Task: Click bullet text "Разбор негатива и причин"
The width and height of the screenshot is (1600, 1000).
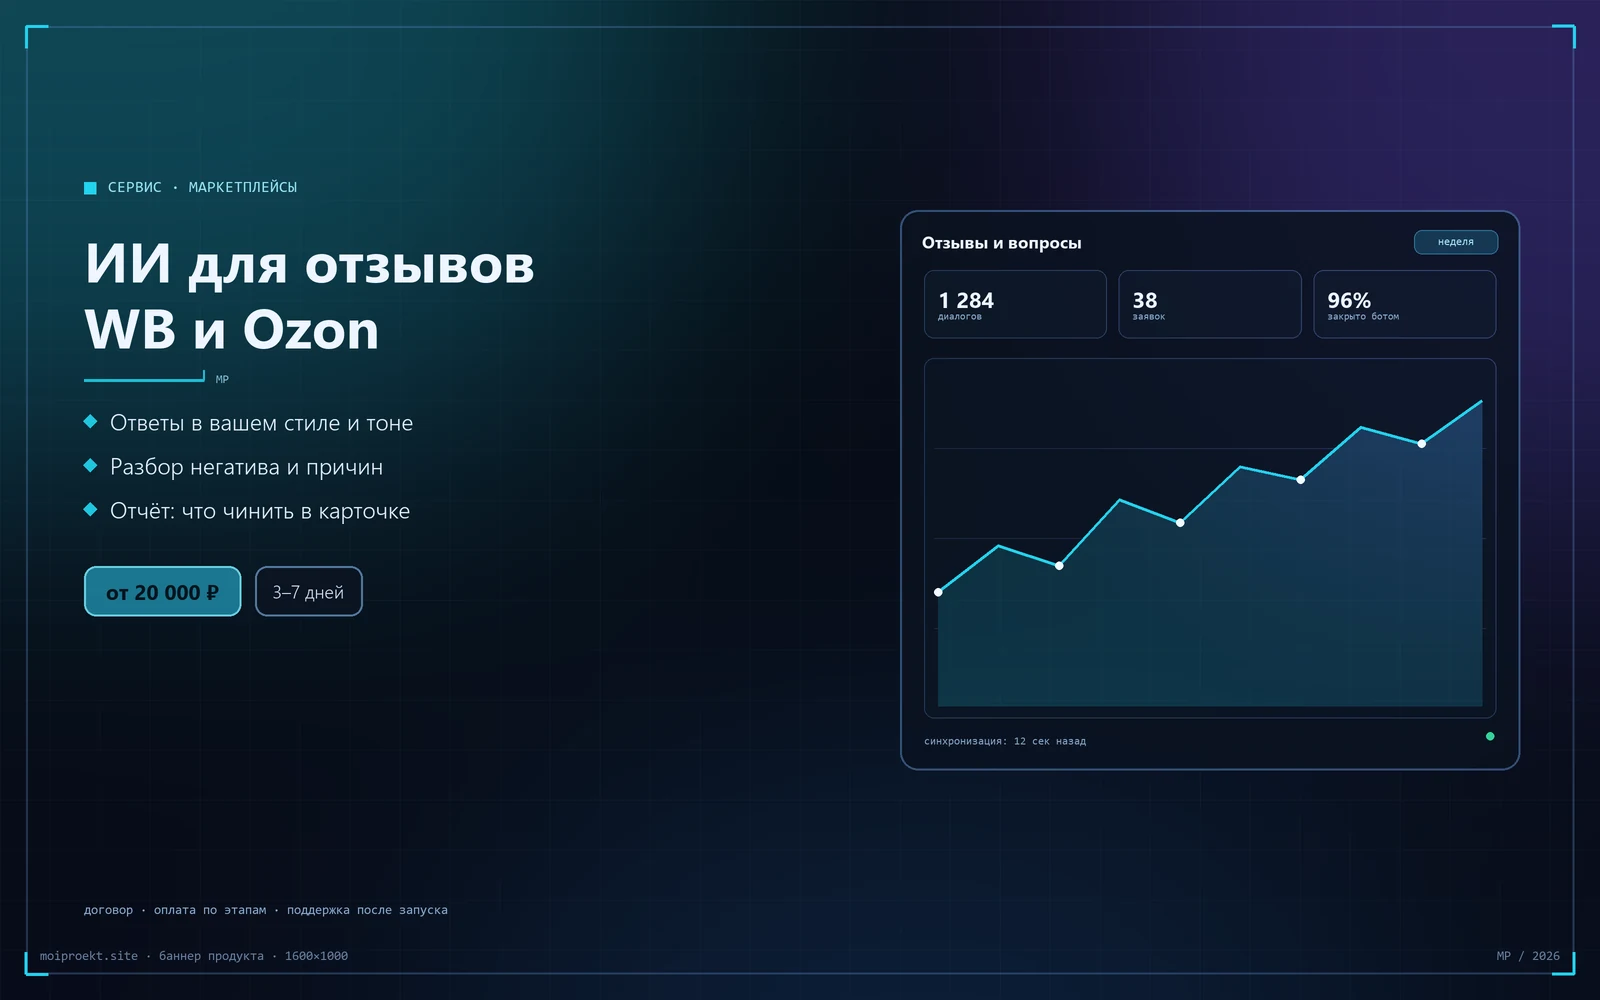Action: [246, 467]
